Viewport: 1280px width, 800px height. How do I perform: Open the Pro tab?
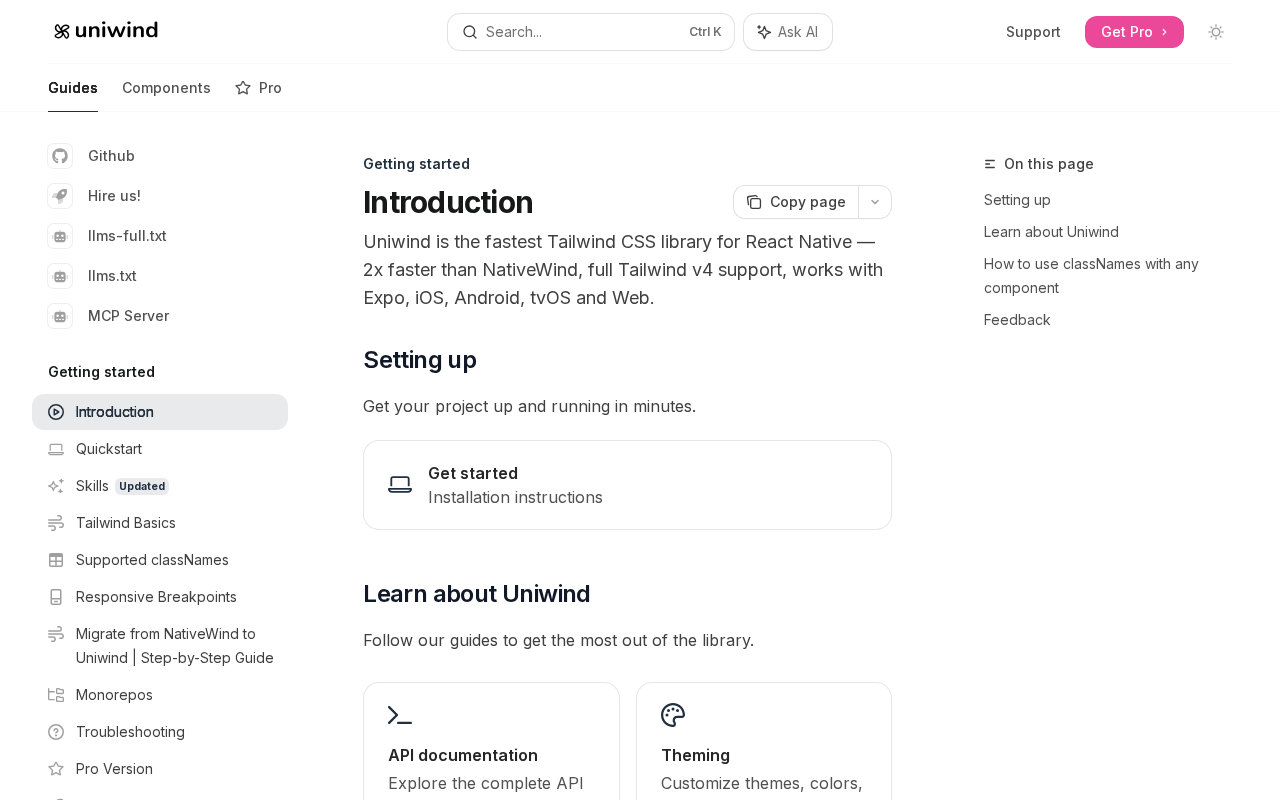click(x=259, y=88)
